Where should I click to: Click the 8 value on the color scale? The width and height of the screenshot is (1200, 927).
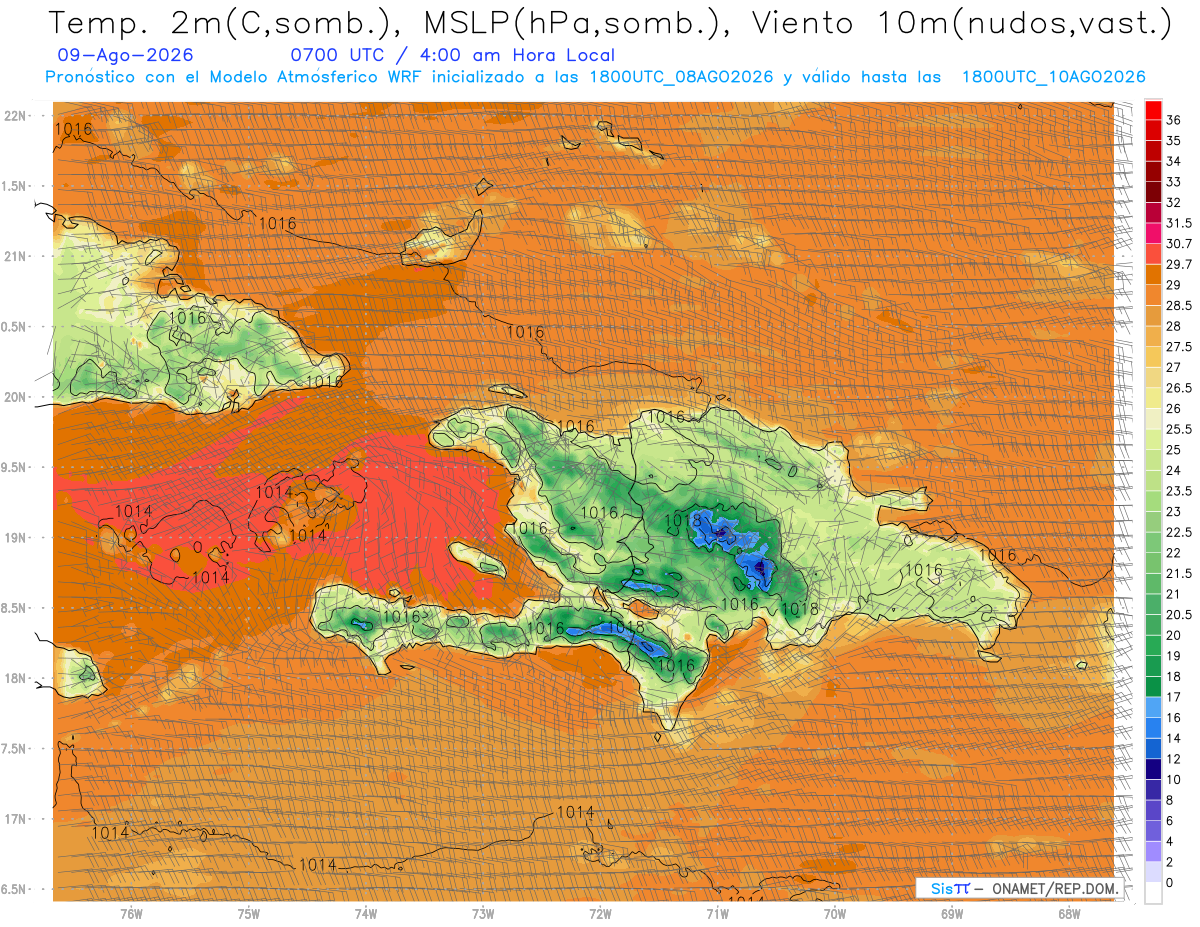click(x=1171, y=800)
